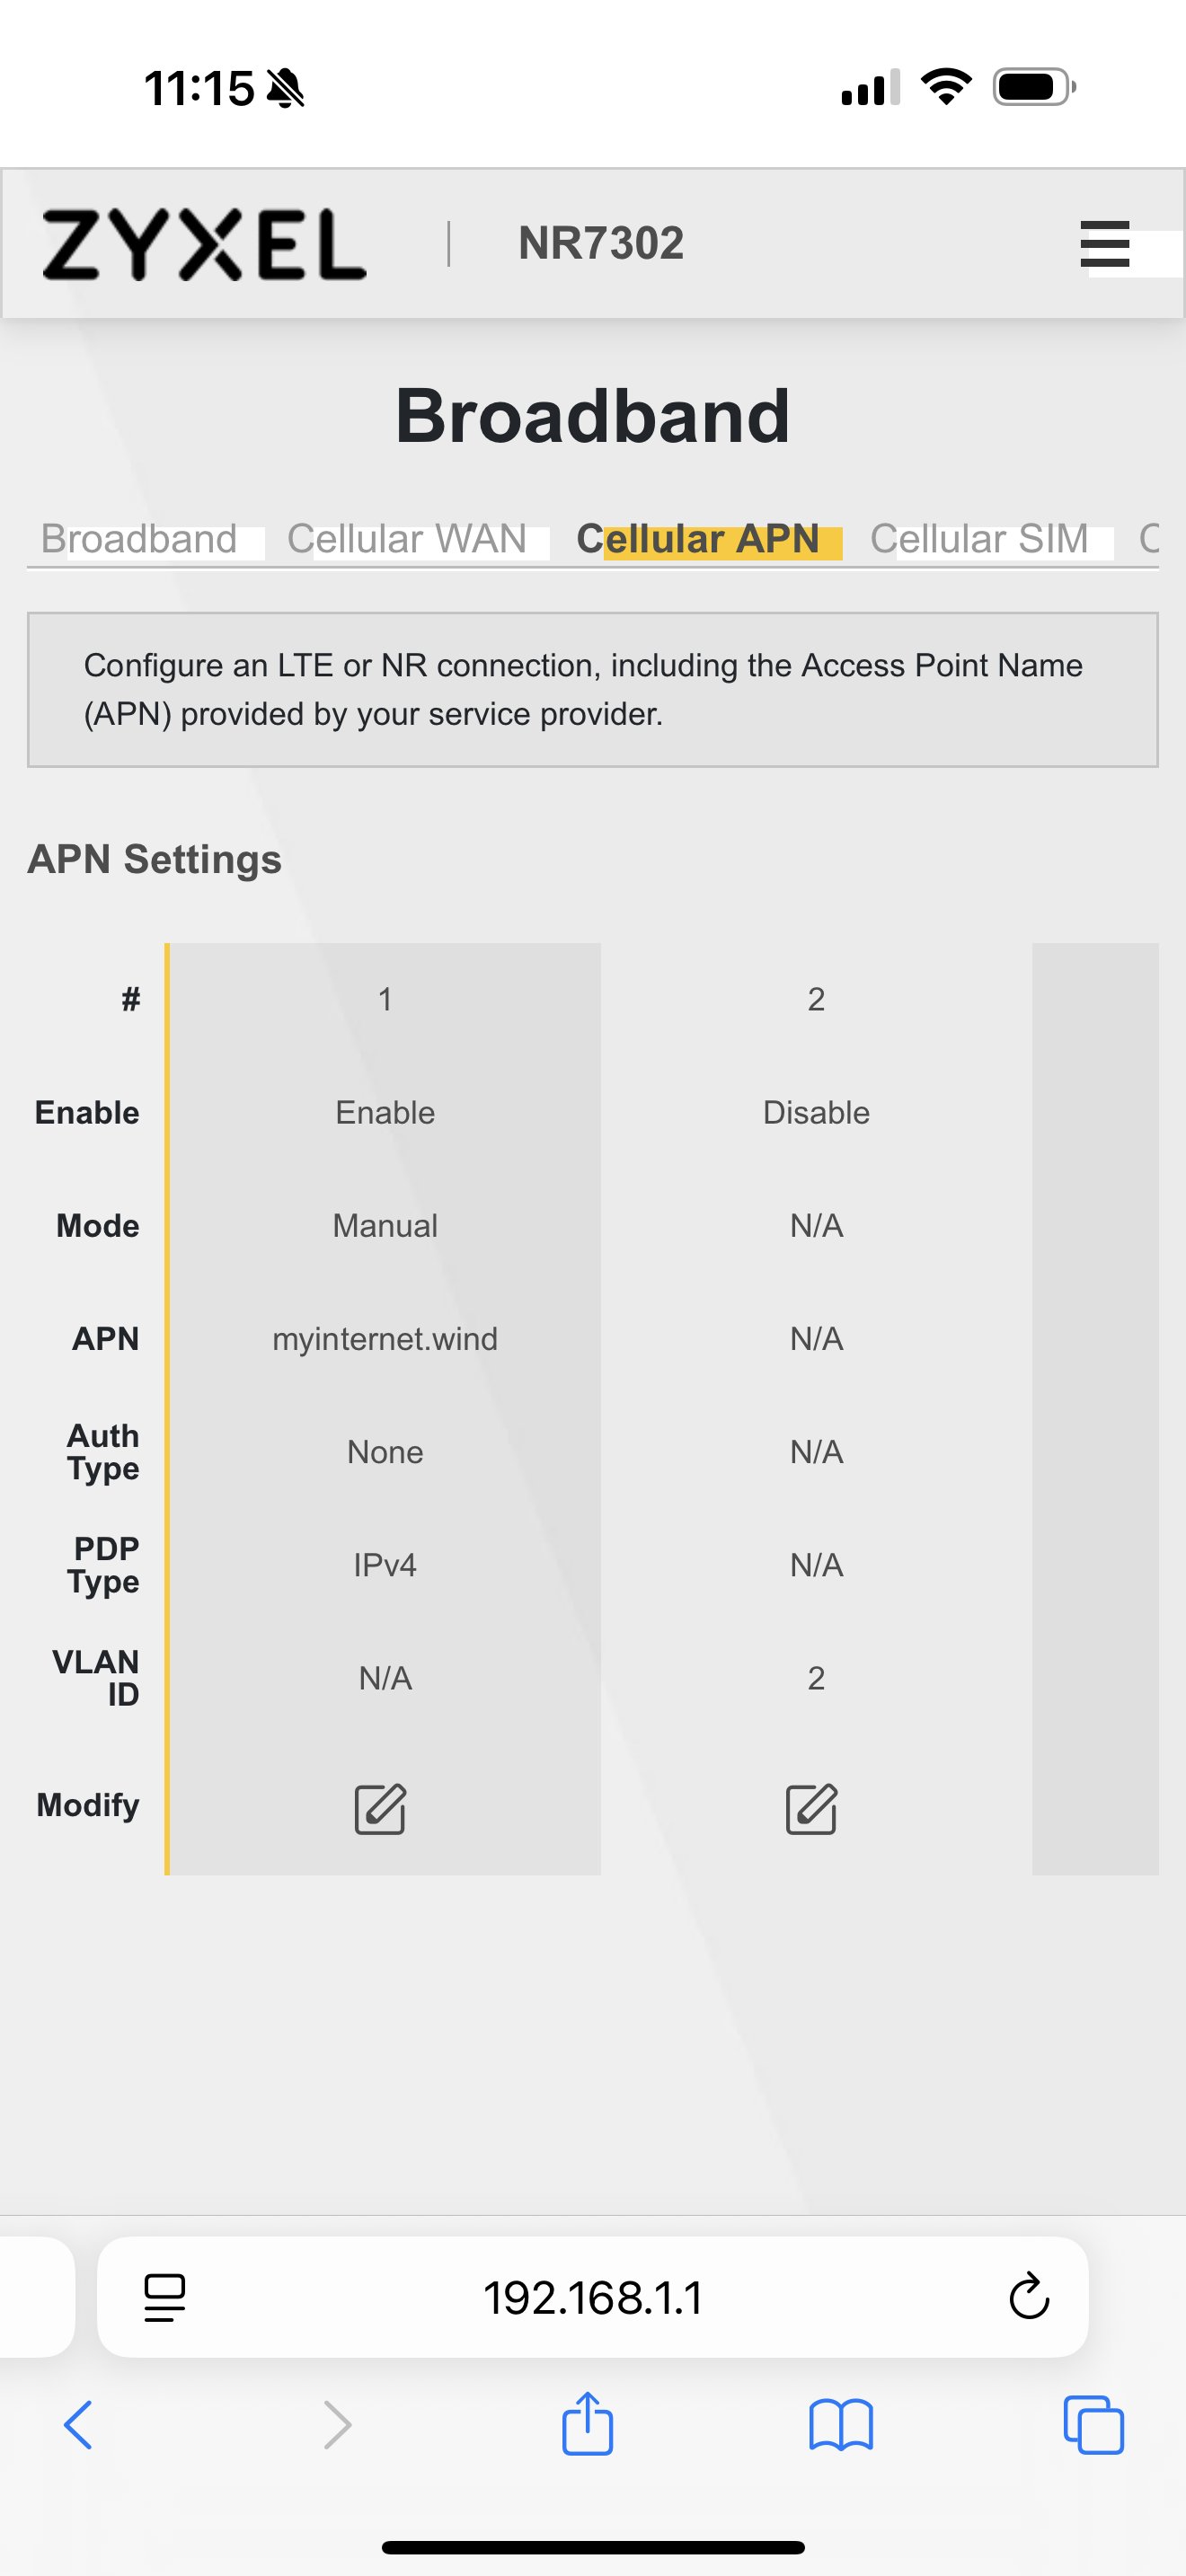
Task: Click the myinternet.wind APN value
Action: point(385,1339)
